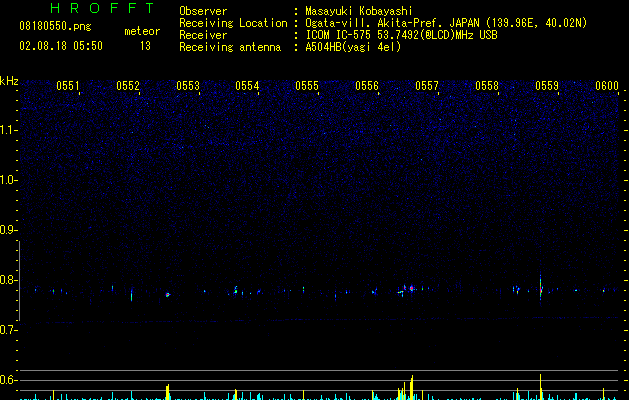Click the A504HB(yagi 4el) antenna text
Screen dimensions: 629x400
(353, 47)
